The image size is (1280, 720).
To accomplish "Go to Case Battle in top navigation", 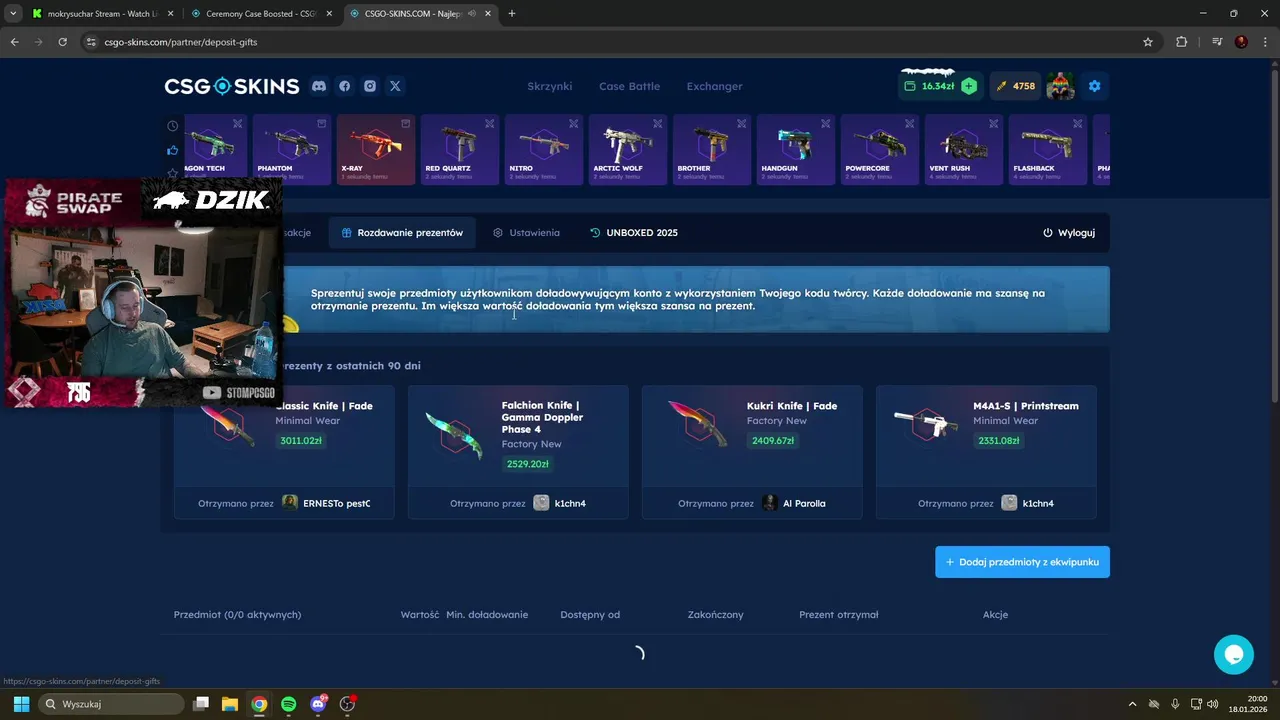I will 629,86.
